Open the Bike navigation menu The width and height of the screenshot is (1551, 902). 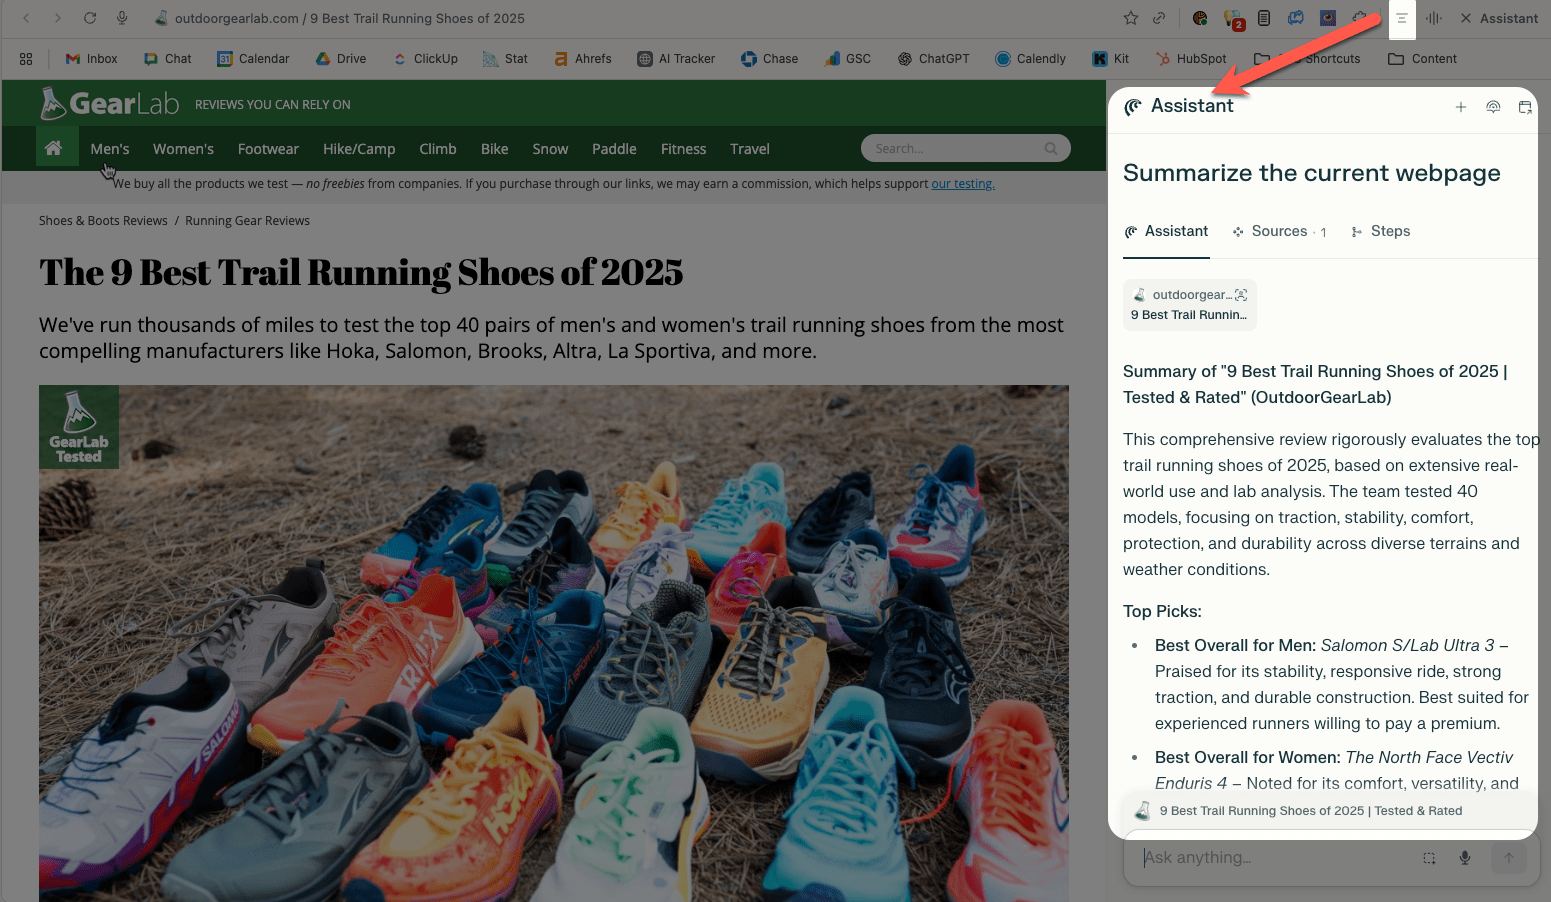pos(494,149)
